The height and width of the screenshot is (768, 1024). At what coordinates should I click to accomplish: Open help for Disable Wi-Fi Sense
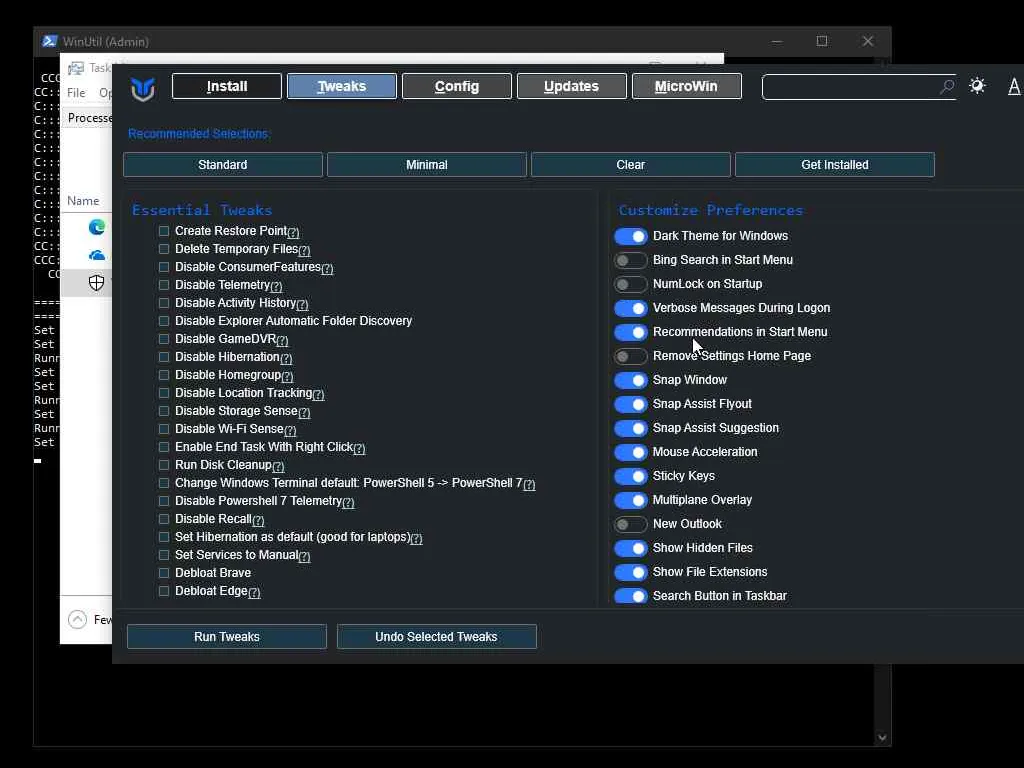pyautogui.click(x=290, y=430)
